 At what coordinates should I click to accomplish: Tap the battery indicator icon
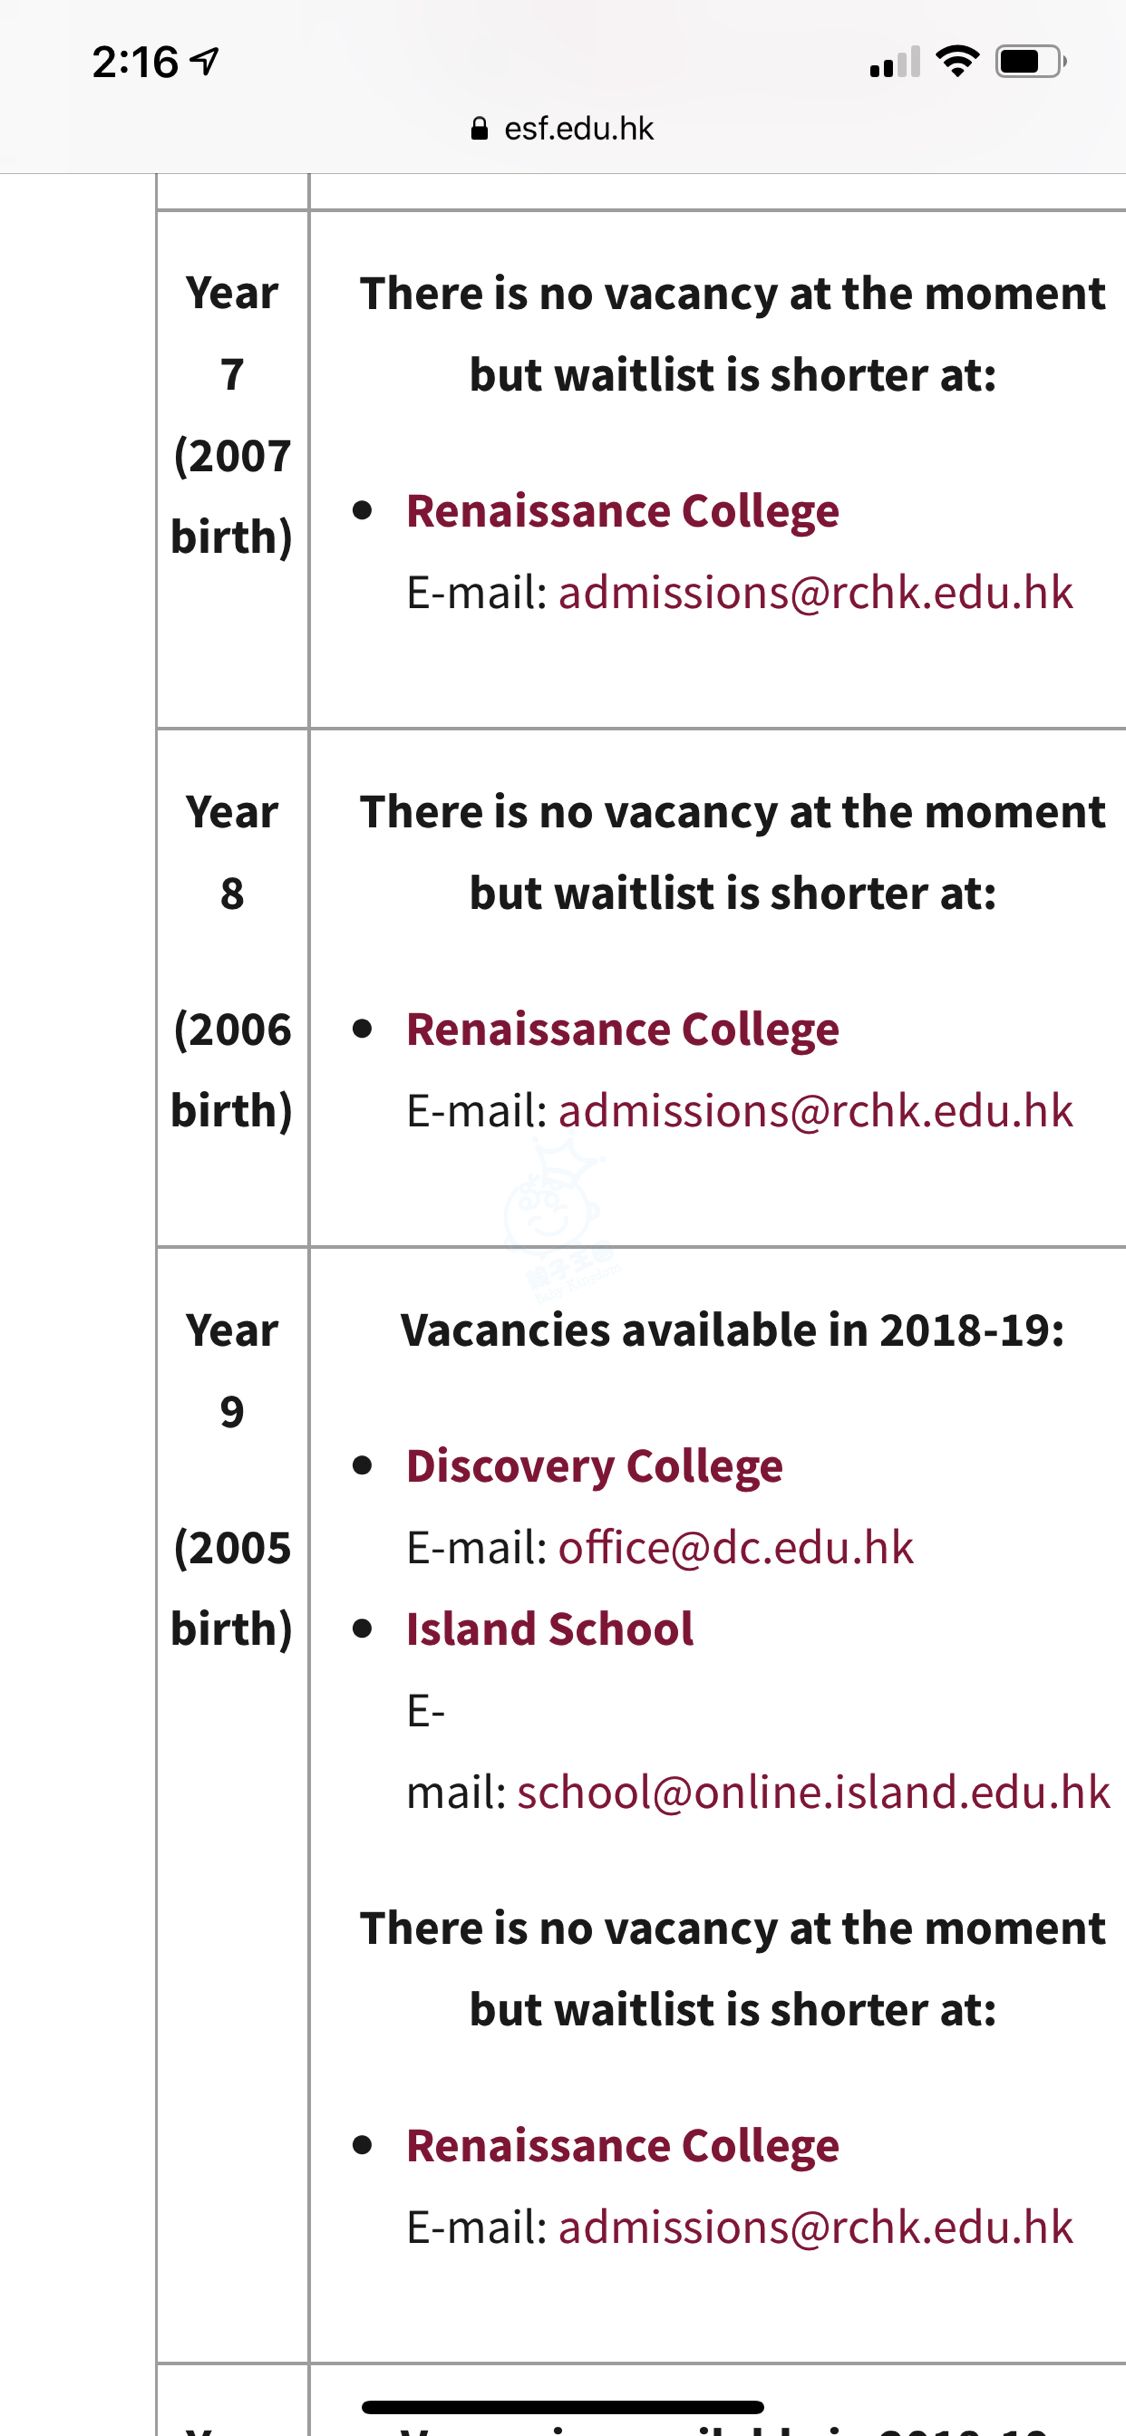1031,62
